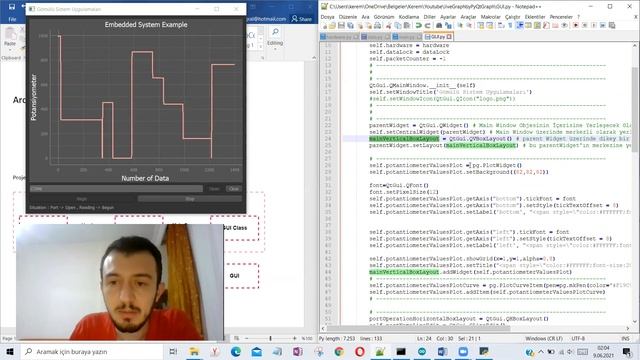640x360 pixels.
Task: Open the Düzenle menu in Notepad++
Action: 348,17
